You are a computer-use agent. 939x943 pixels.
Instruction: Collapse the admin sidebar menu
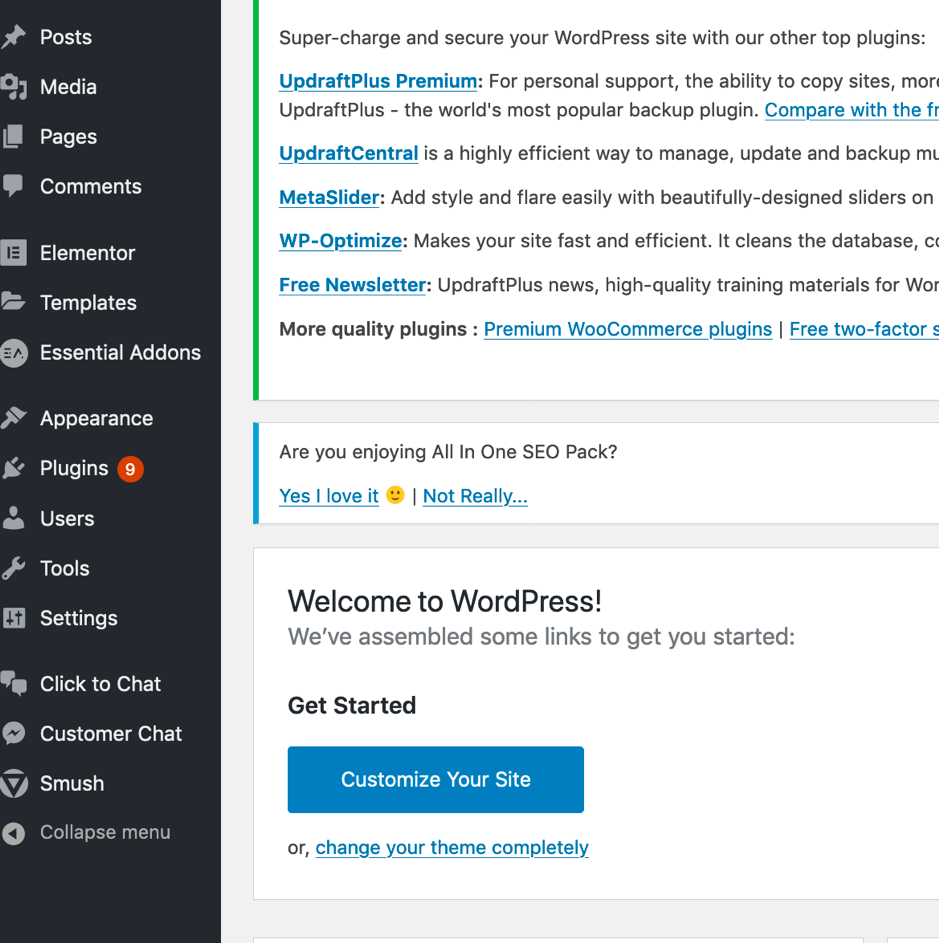point(86,832)
